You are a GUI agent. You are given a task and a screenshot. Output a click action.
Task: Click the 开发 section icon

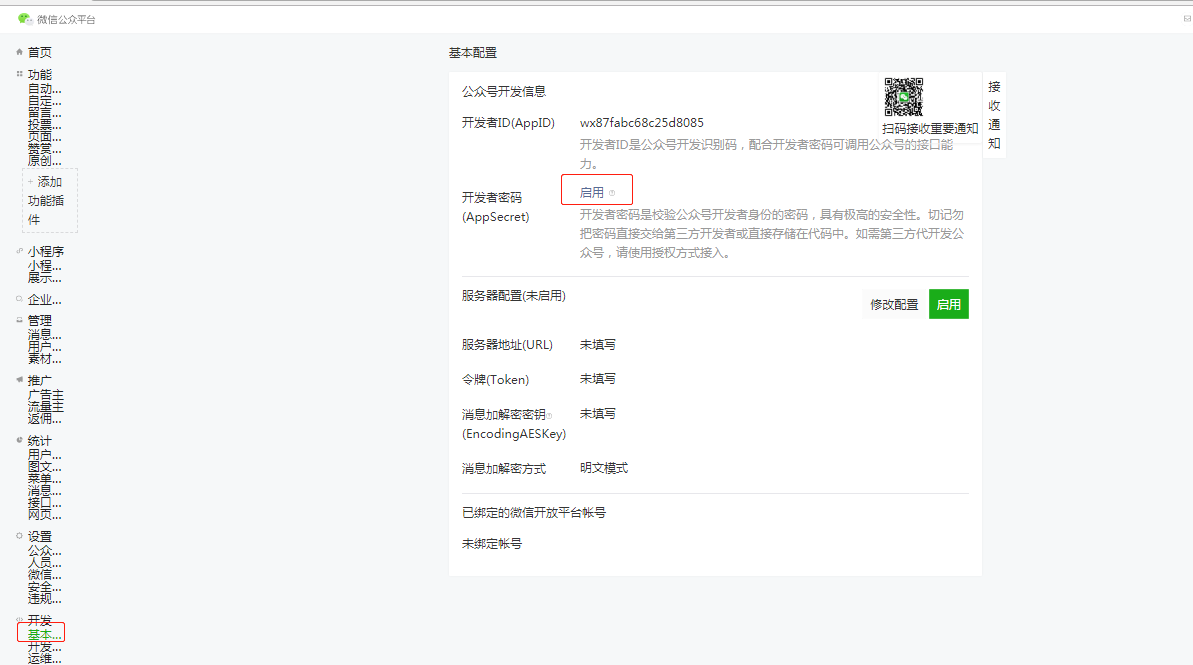pos(18,619)
